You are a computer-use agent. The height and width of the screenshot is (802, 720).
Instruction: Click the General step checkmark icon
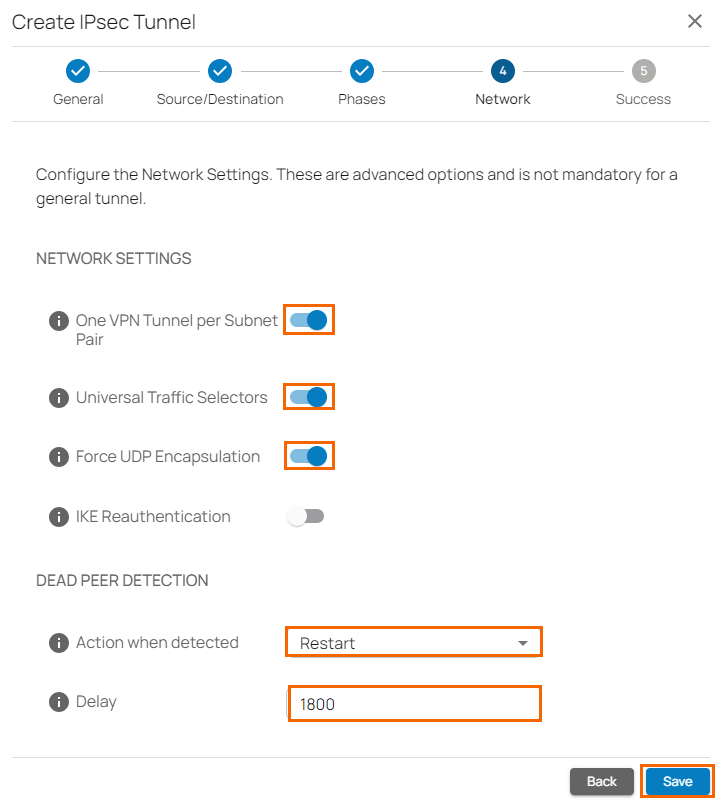click(78, 71)
